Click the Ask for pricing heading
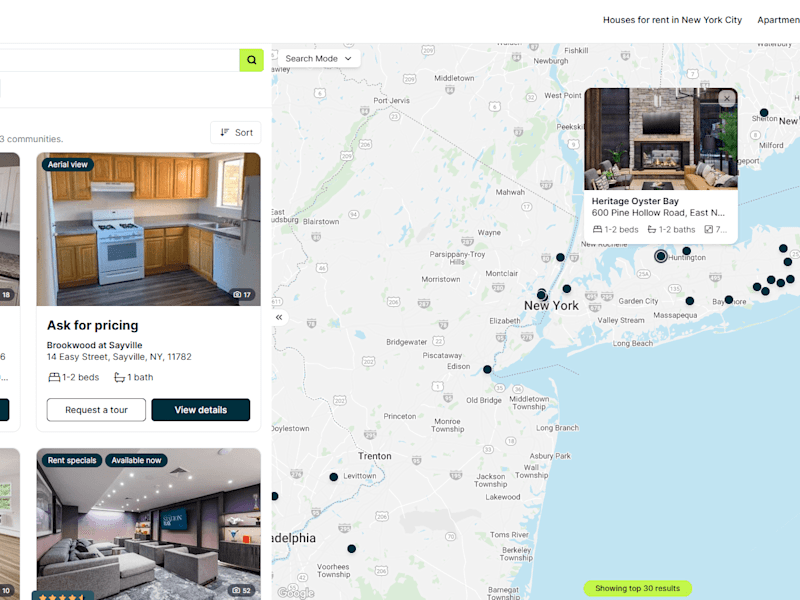800x600 pixels. click(x=92, y=326)
